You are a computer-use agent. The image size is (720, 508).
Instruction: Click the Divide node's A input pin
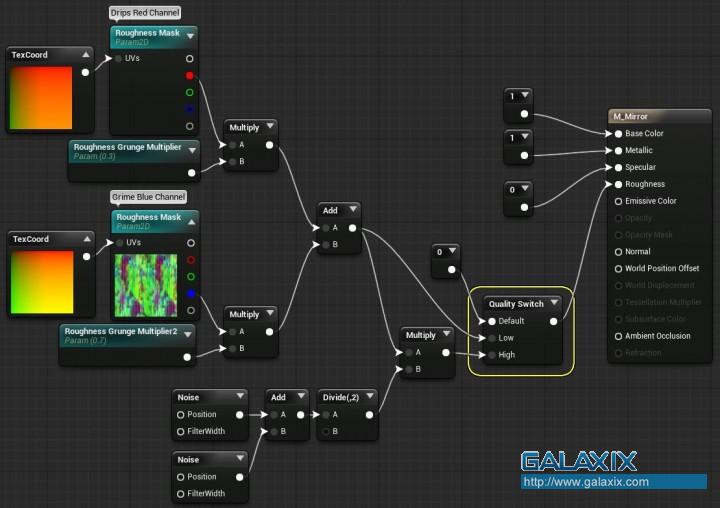click(324, 414)
